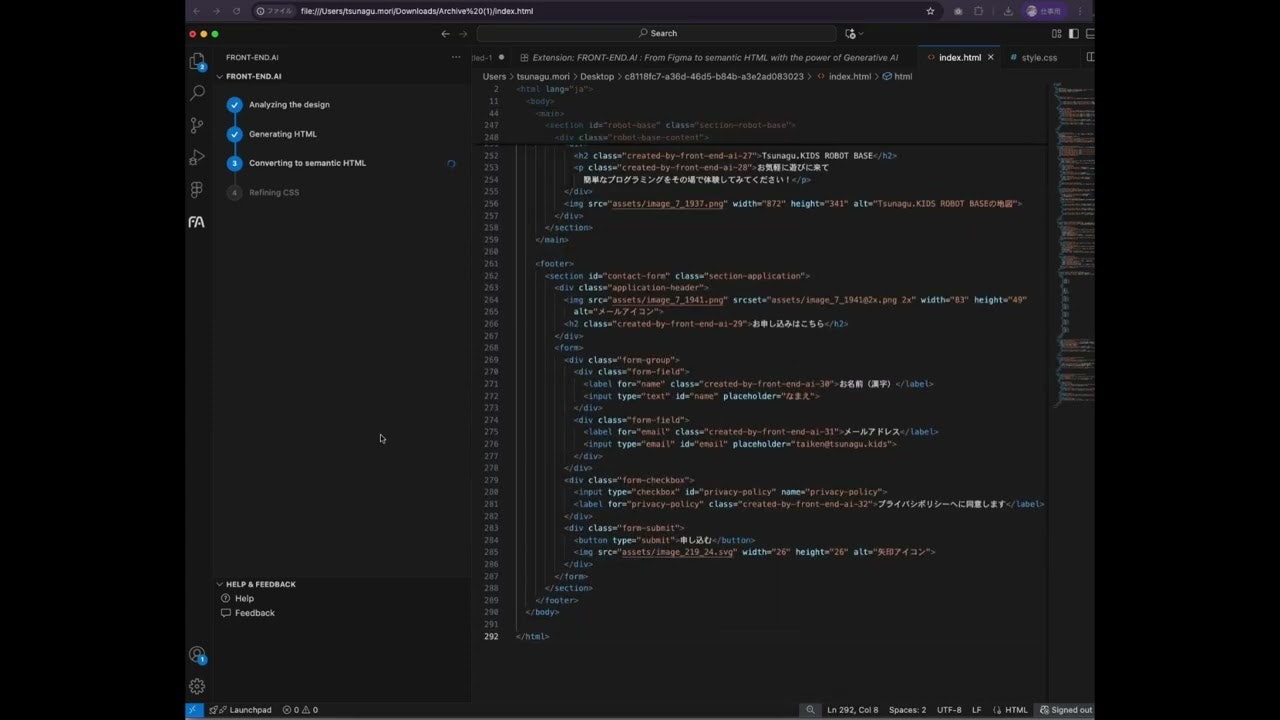Open the Manage gear icon
The height and width of the screenshot is (720, 1280).
[197, 686]
